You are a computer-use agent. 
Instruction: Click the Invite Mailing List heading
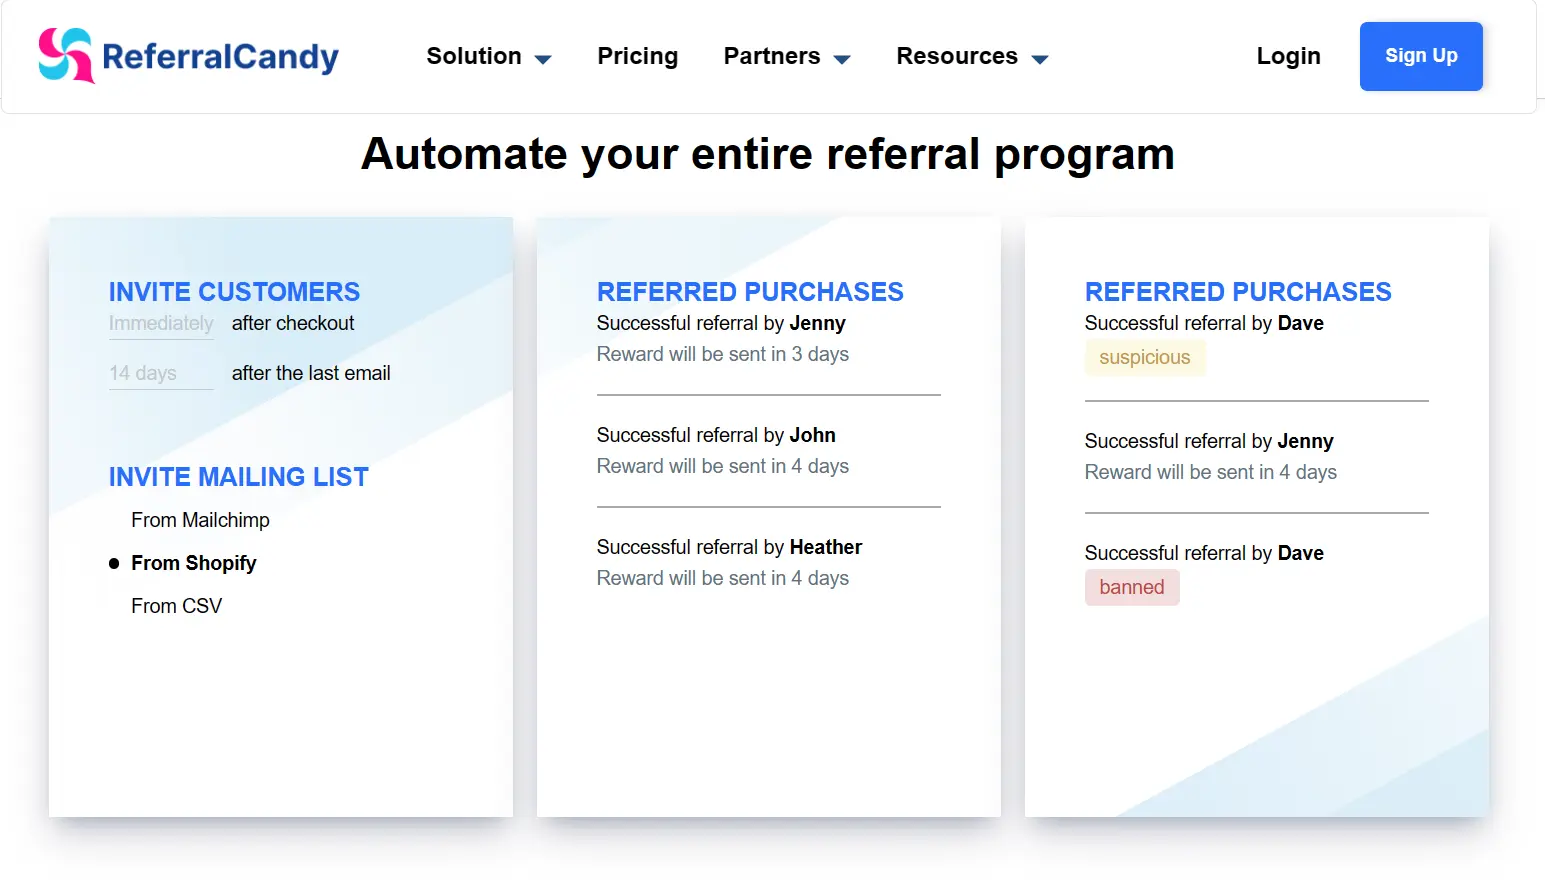[x=238, y=477]
